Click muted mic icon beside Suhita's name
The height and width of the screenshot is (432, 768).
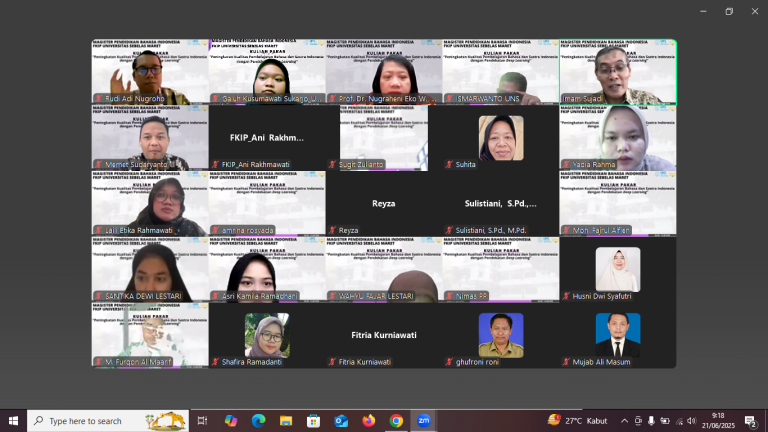coord(449,165)
